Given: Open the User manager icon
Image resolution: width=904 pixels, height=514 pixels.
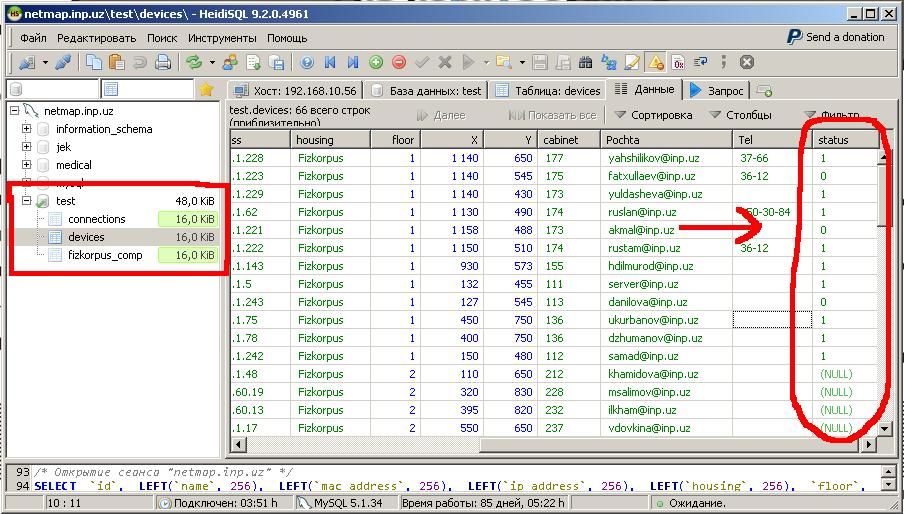Looking at the screenshot, I should tap(231, 63).
